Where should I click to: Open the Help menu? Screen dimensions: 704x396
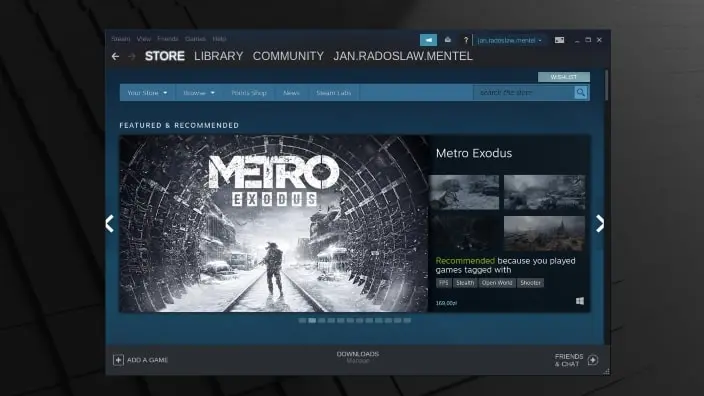click(x=219, y=39)
